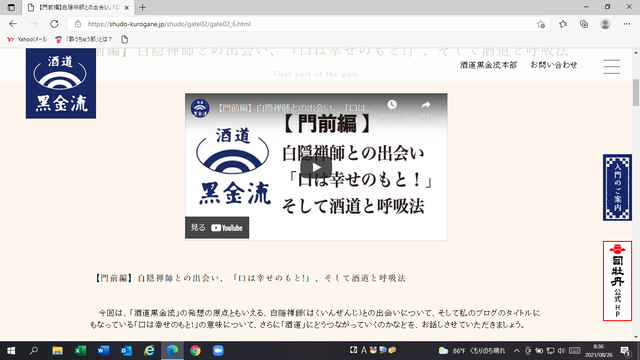Click the video channel avatar icon
Image resolution: width=640 pixels, height=360 pixels.
[200, 108]
